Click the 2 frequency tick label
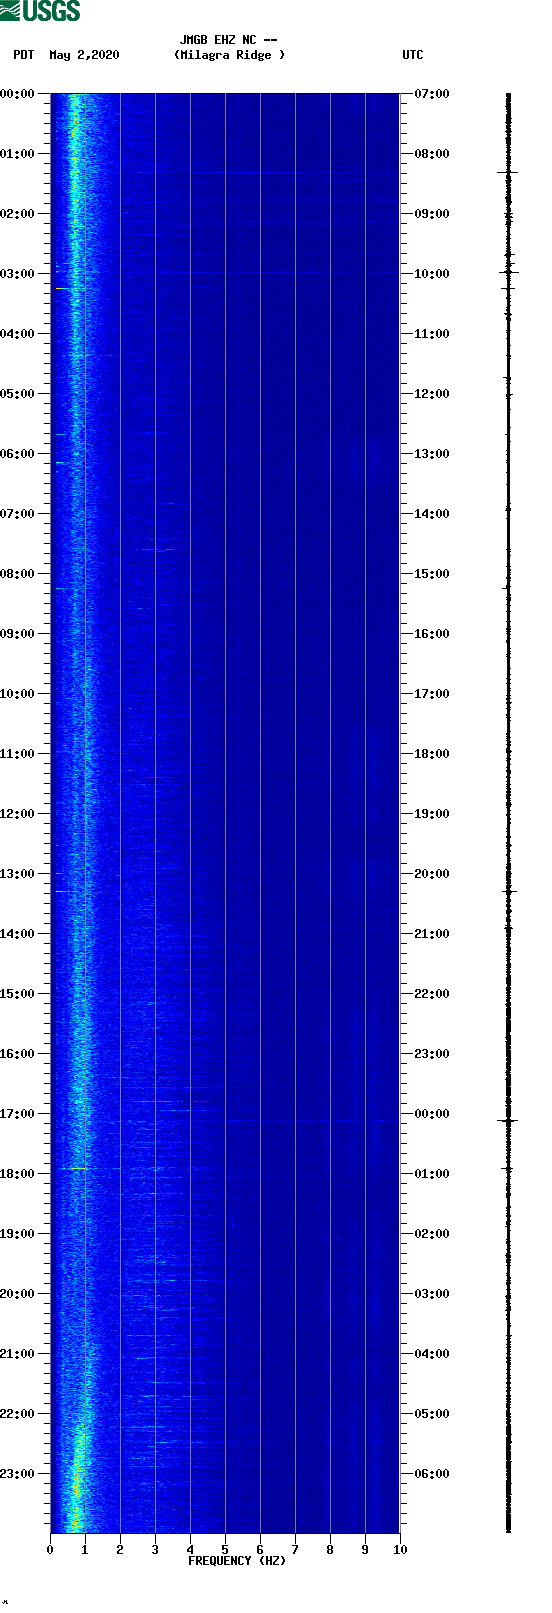 [x=120, y=1550]
